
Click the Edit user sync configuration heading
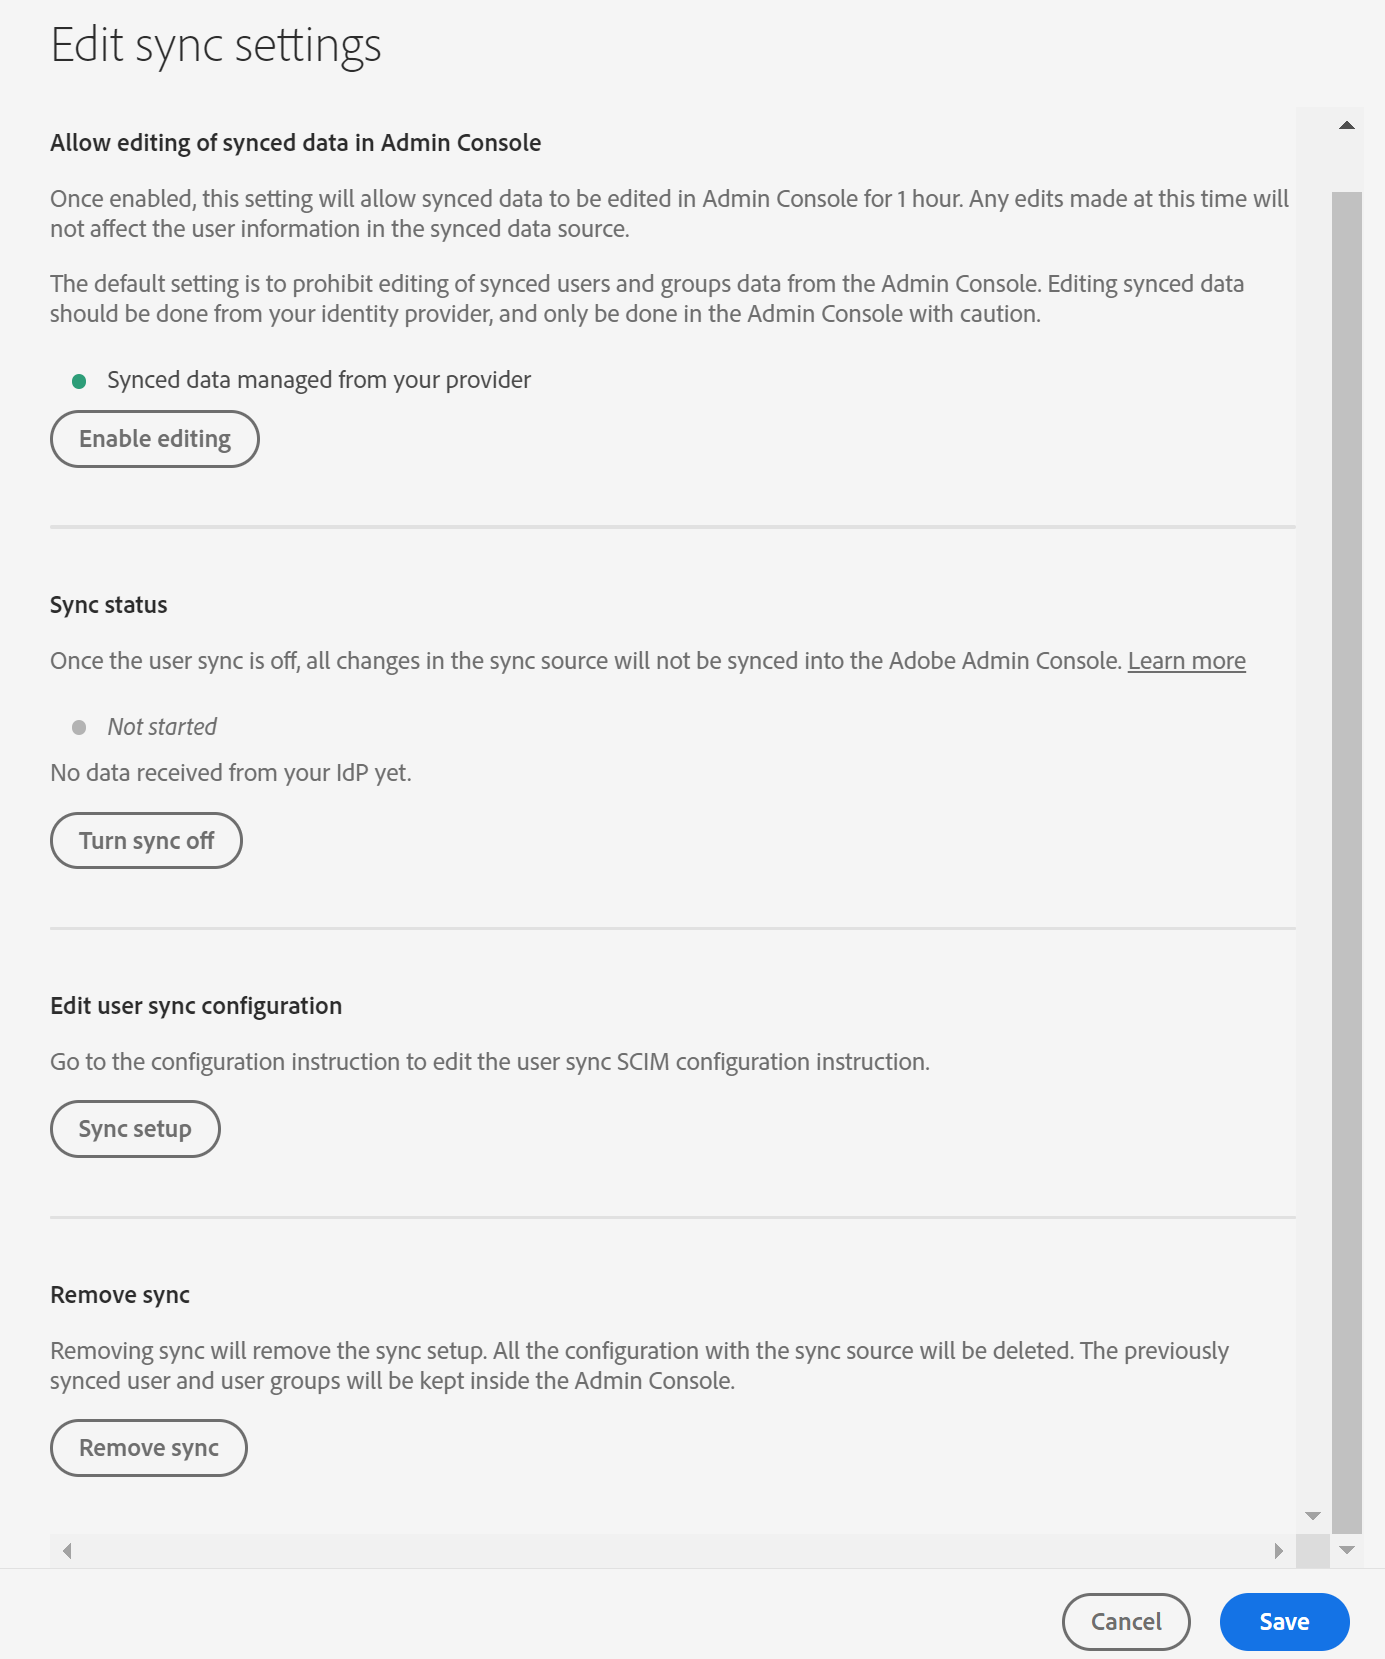coord(196,1005)
